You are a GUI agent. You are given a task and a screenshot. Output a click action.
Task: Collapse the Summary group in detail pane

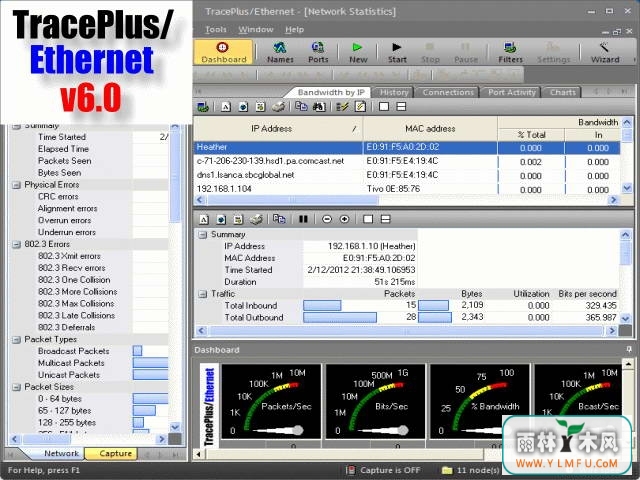tap(202, 235)
